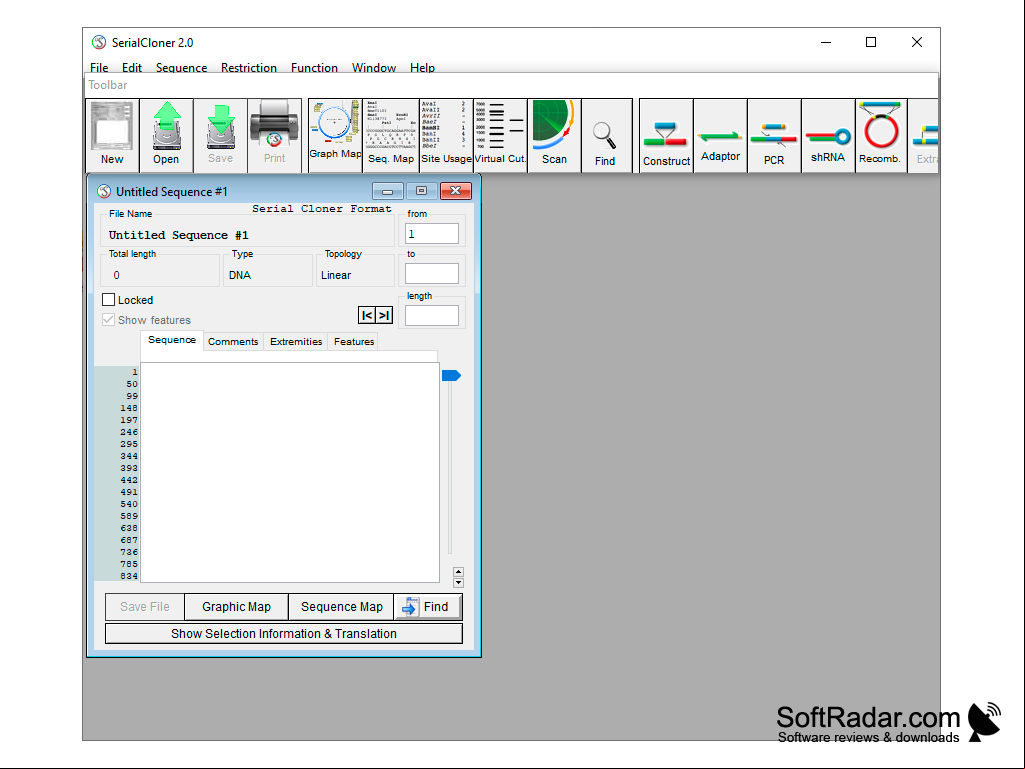Click the New sequence toolbar icon

click(x=112, y=135)
